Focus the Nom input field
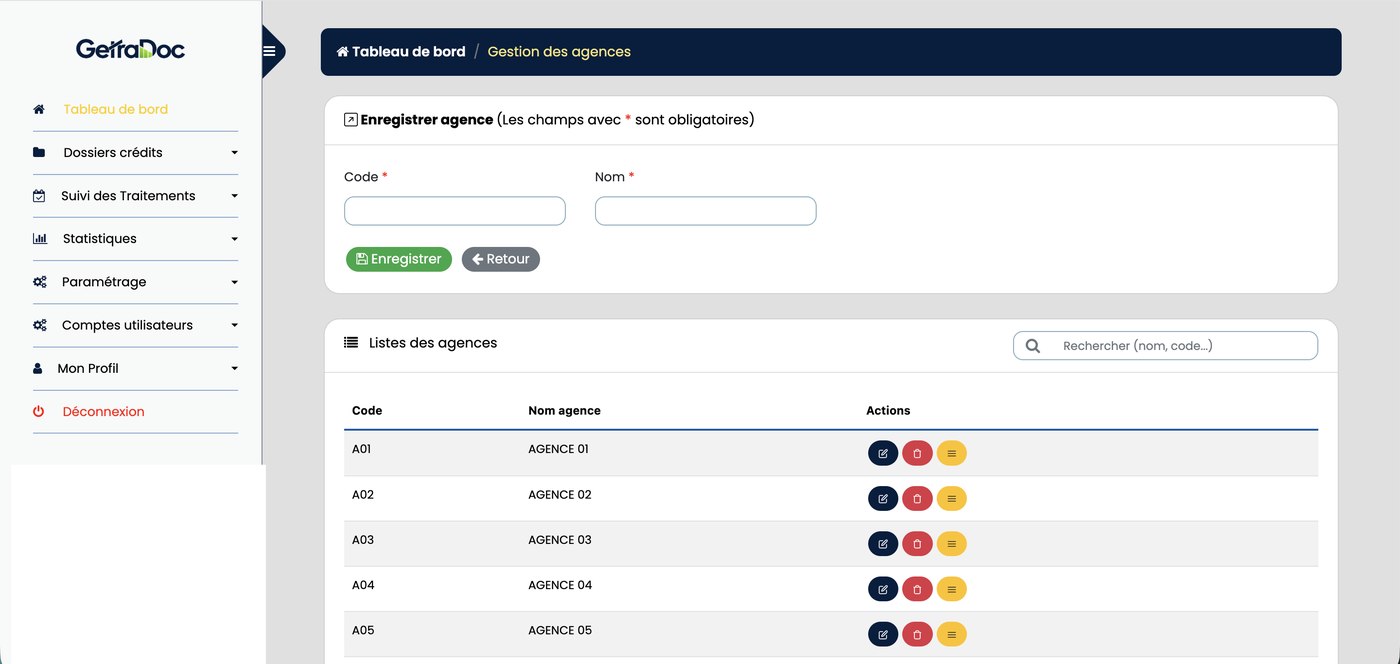Image resolution: width=1400 pixels, height=664 pixels. pos(706,211)
